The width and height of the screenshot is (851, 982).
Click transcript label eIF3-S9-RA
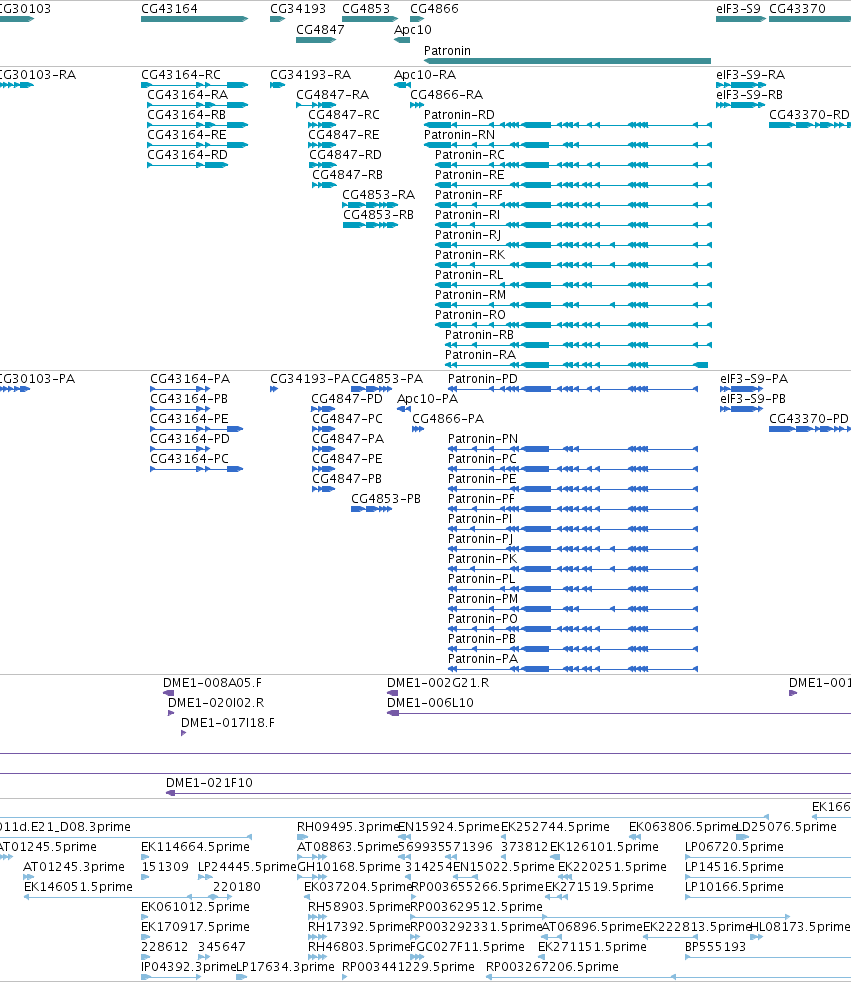pyautogui.click(x=750, y=75)
